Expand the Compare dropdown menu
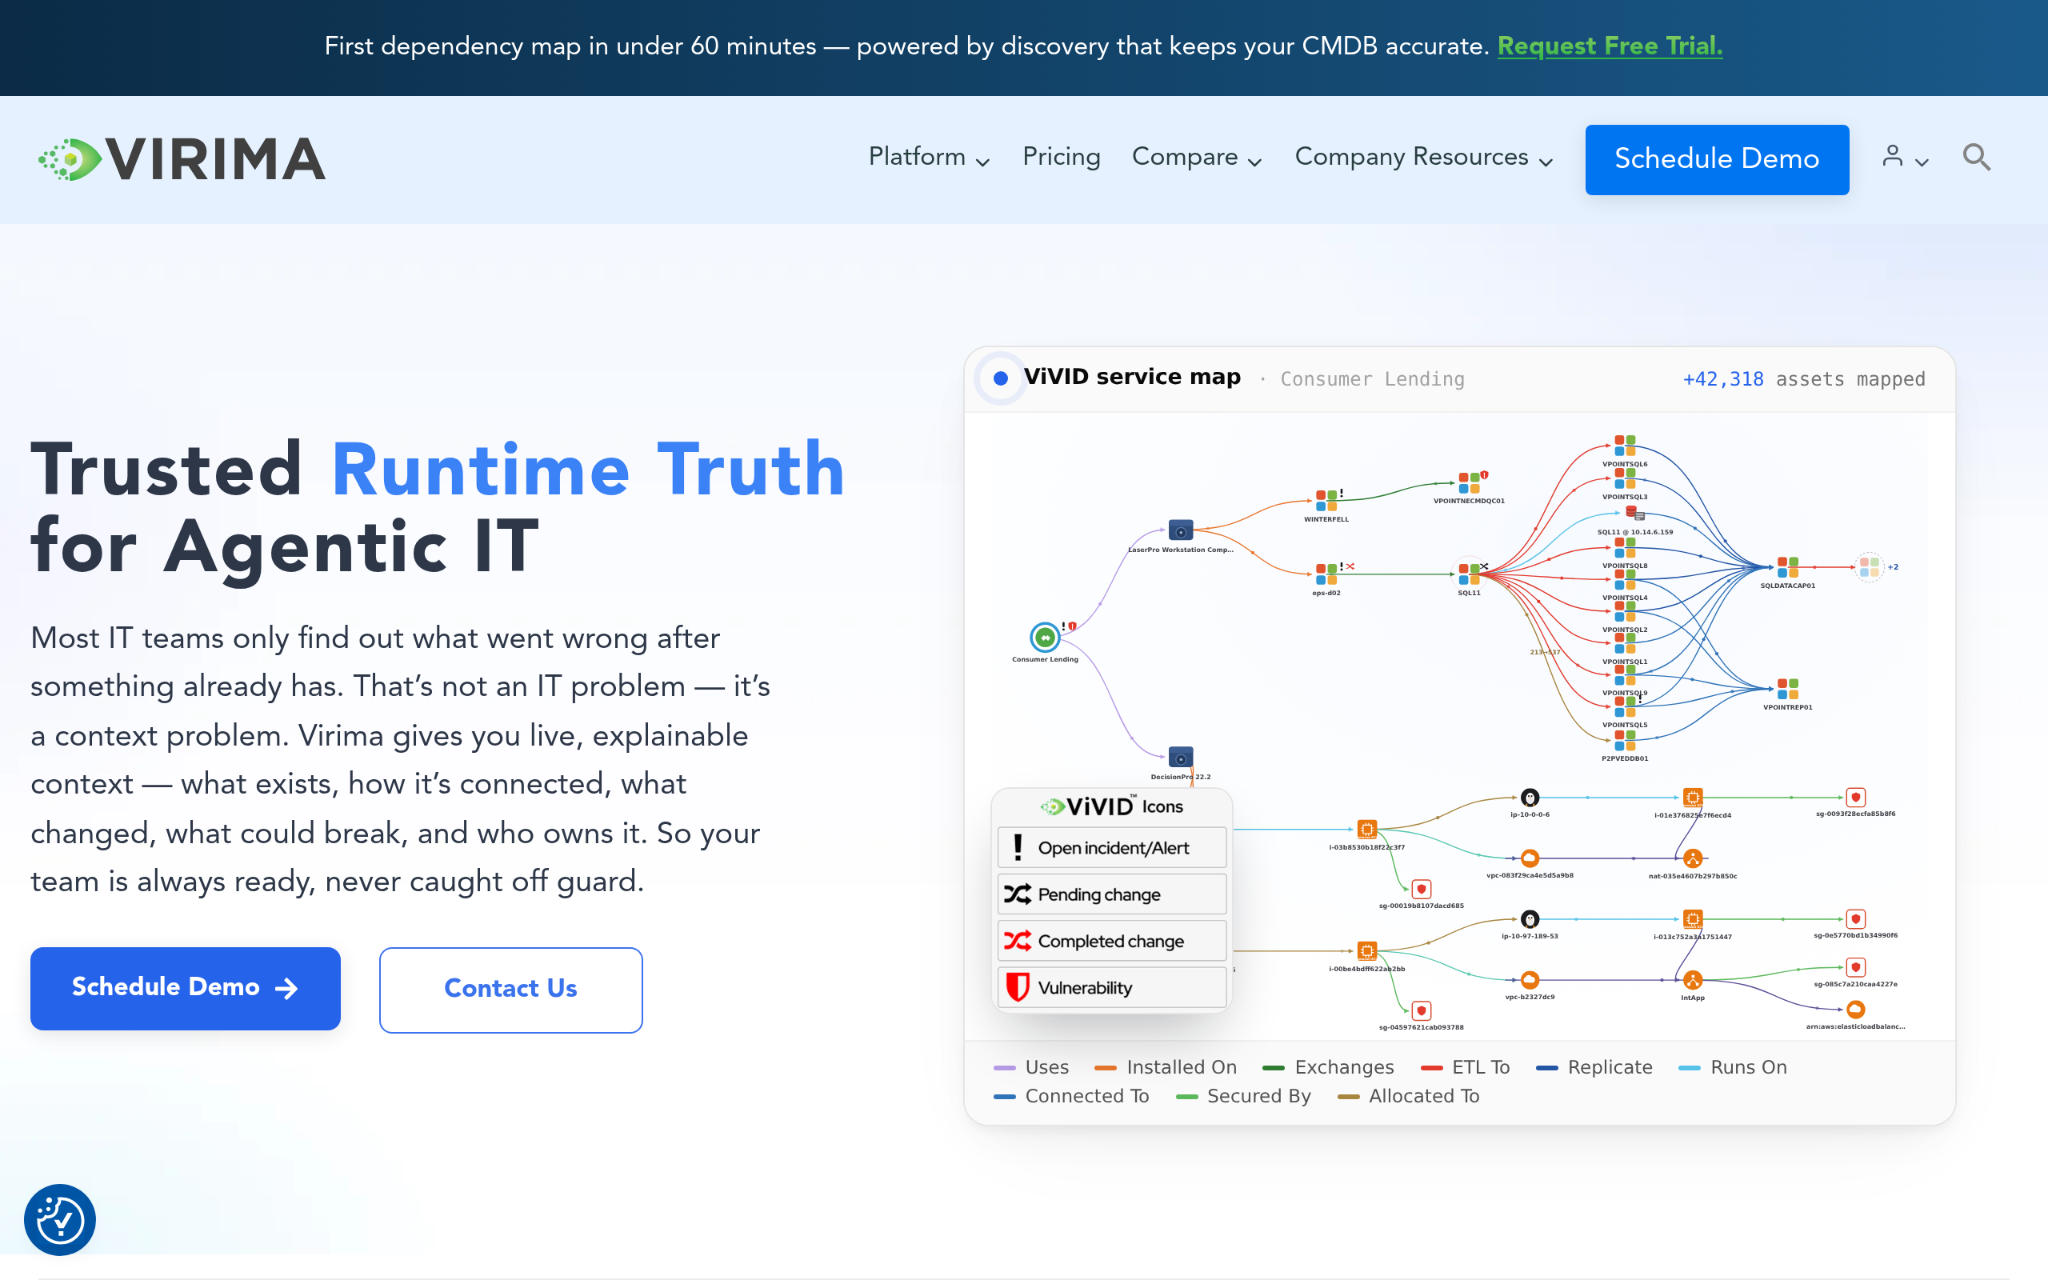The image size is (2048, 1280). click(1197, 157)
